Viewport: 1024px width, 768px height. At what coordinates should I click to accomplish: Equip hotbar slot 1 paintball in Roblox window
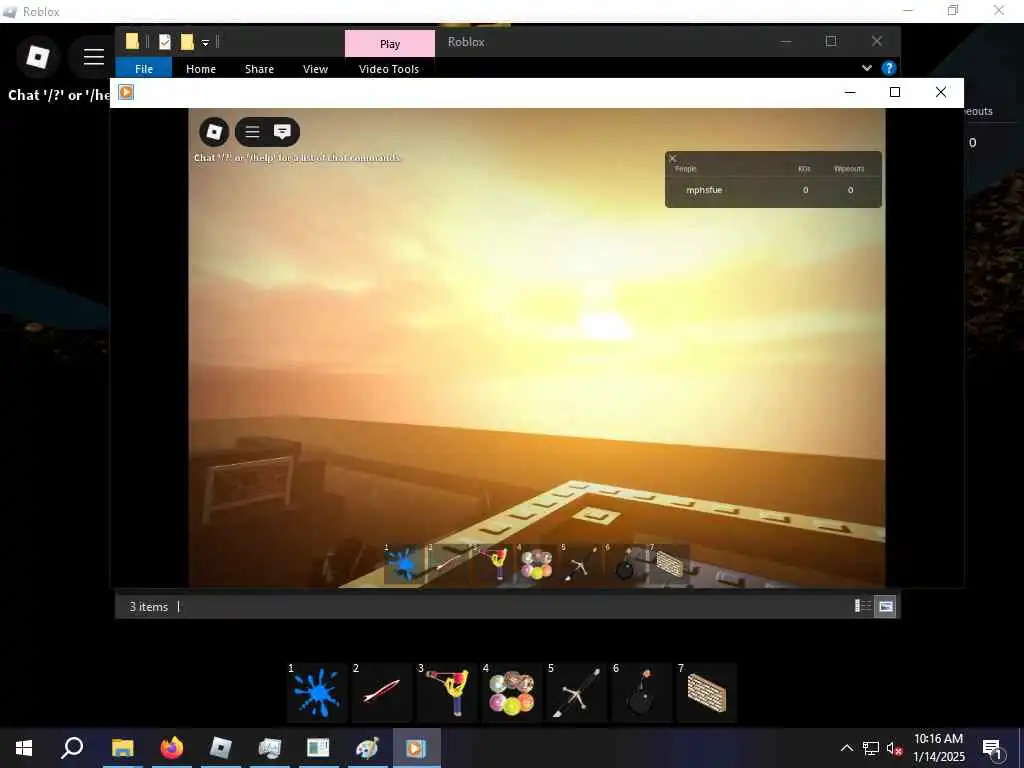pyautogui.click(x=317, y=692)
